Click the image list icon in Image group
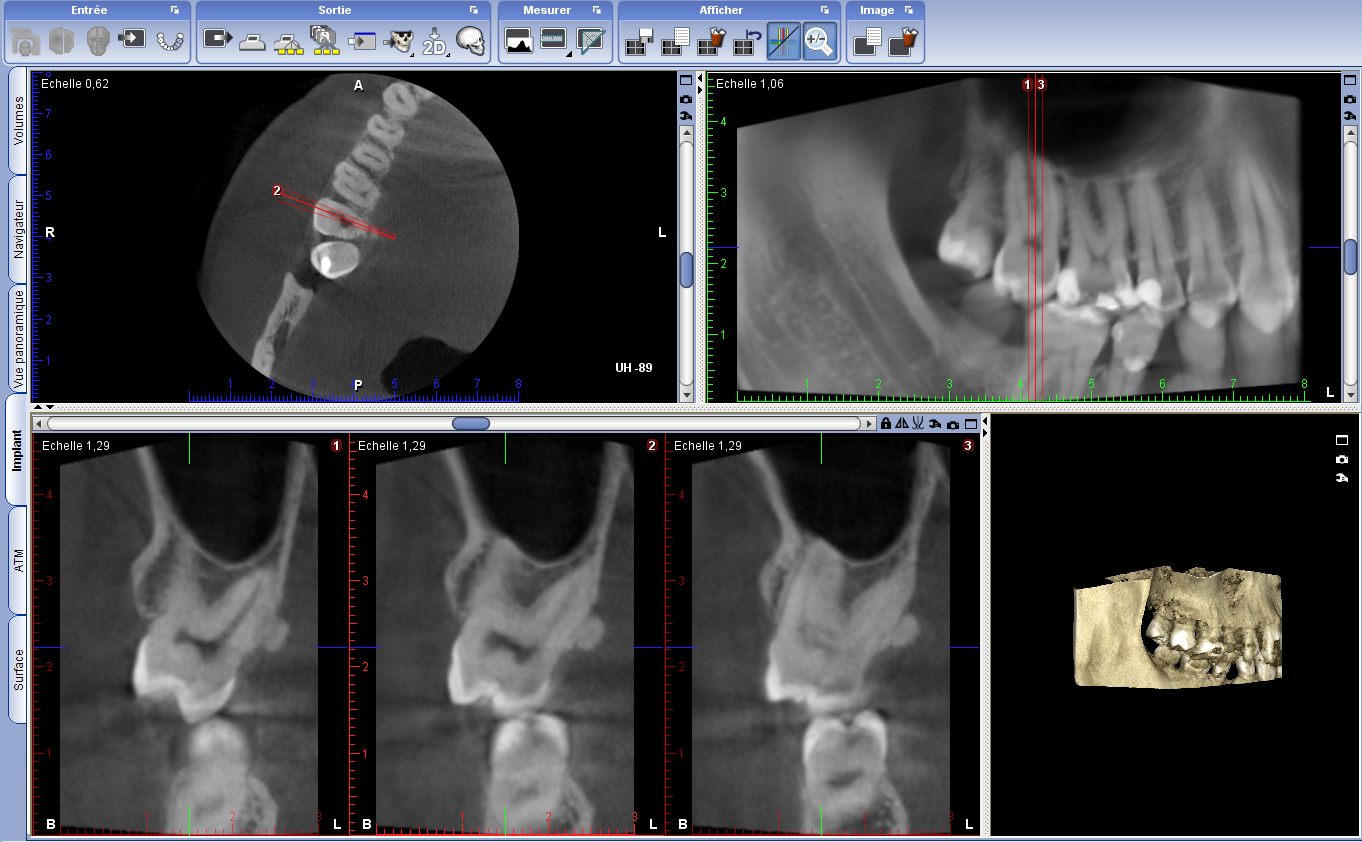Viewport: 1362px width, 842px height. (x=867, y=41)
